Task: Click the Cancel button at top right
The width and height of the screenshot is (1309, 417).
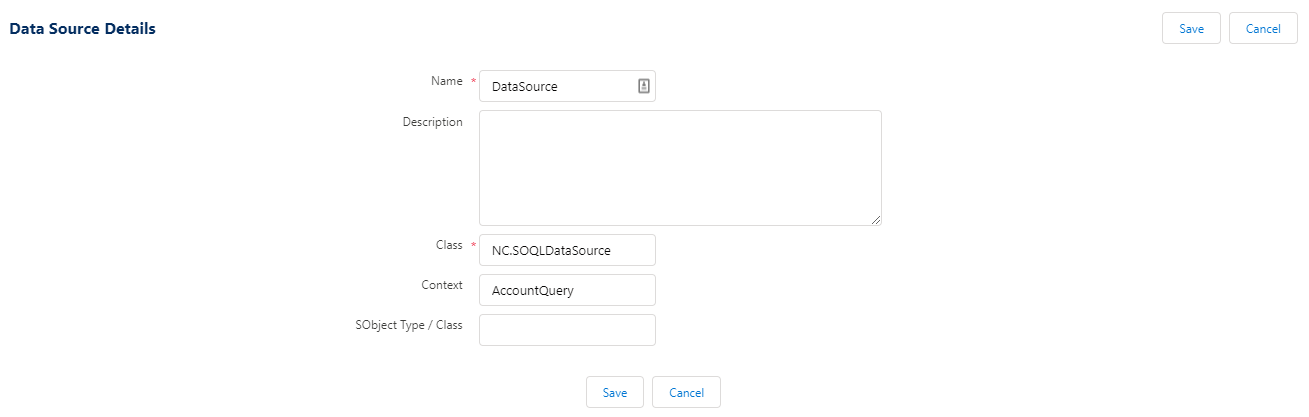Action: tap(1263, 29)
